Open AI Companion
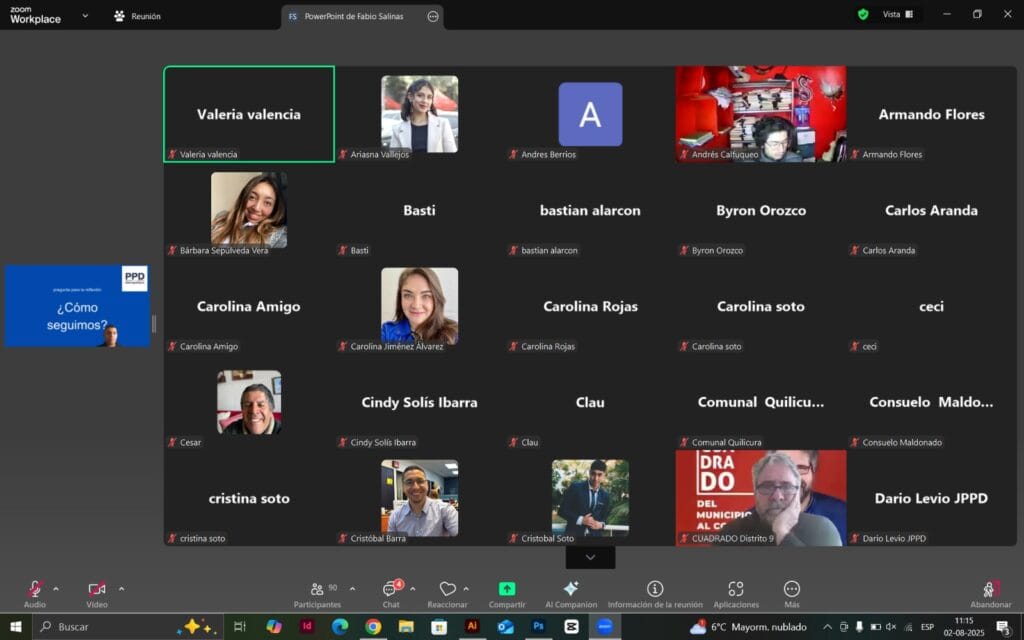The height and width of the screenshot is (640, 1024). pyautogui.click(x=571, y=594)
